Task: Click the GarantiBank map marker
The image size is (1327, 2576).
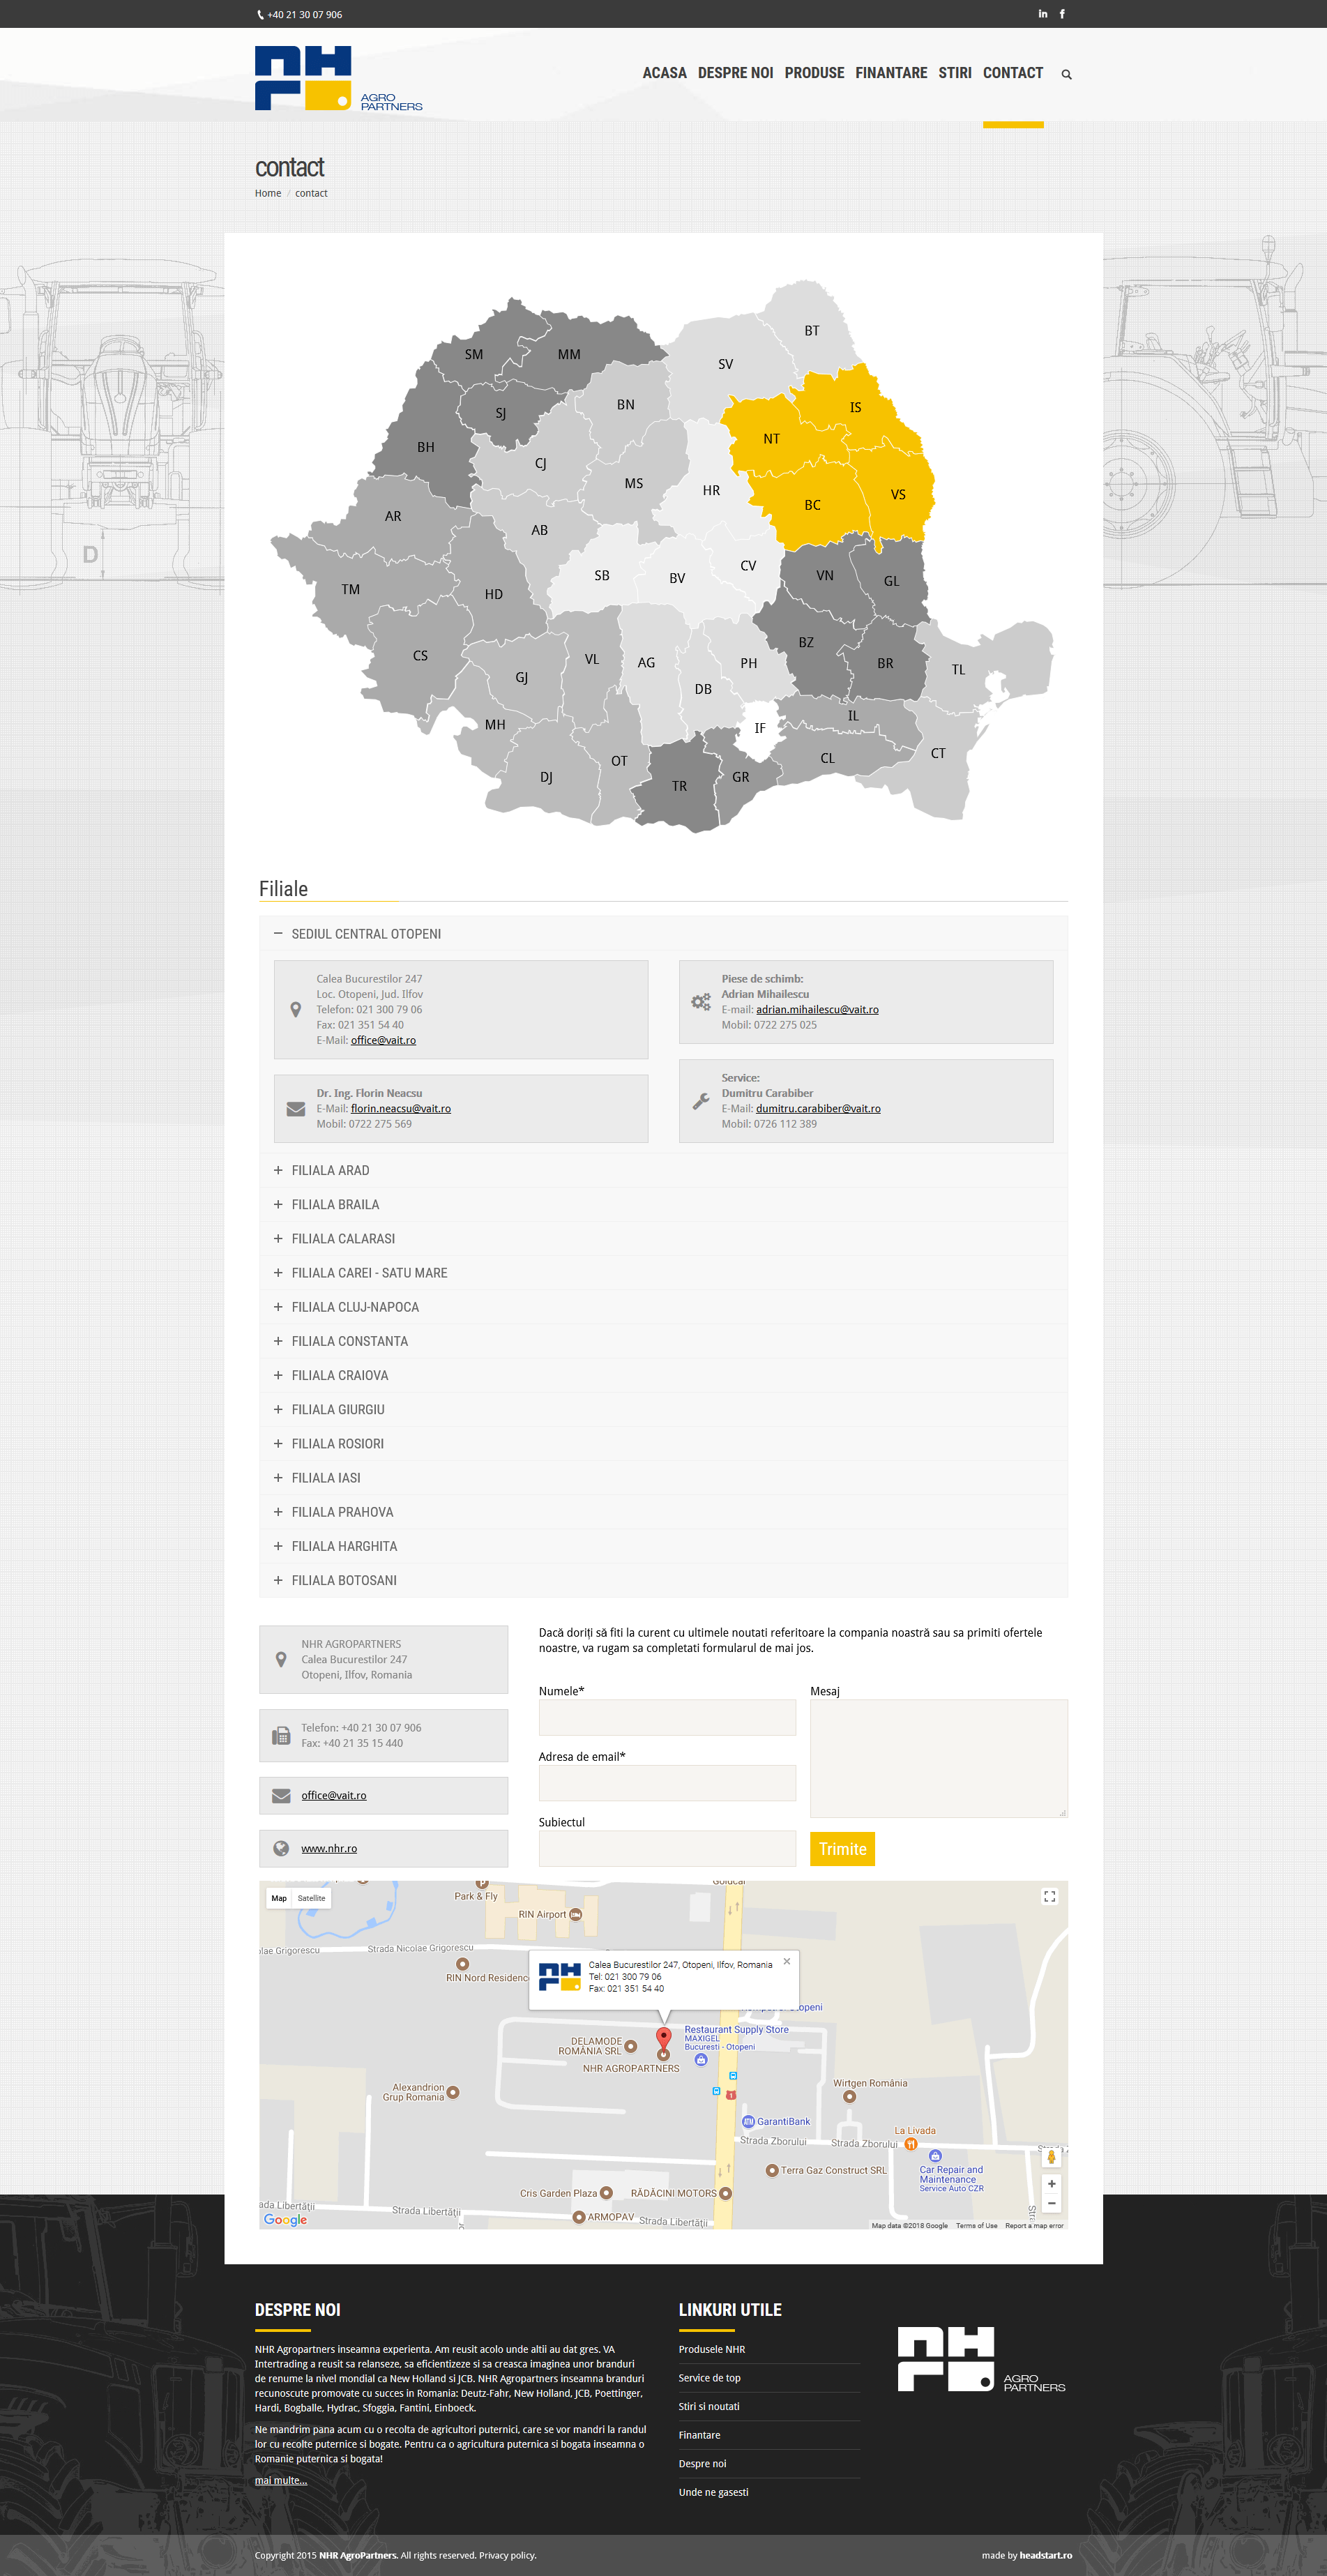Action: point(748,2121)
